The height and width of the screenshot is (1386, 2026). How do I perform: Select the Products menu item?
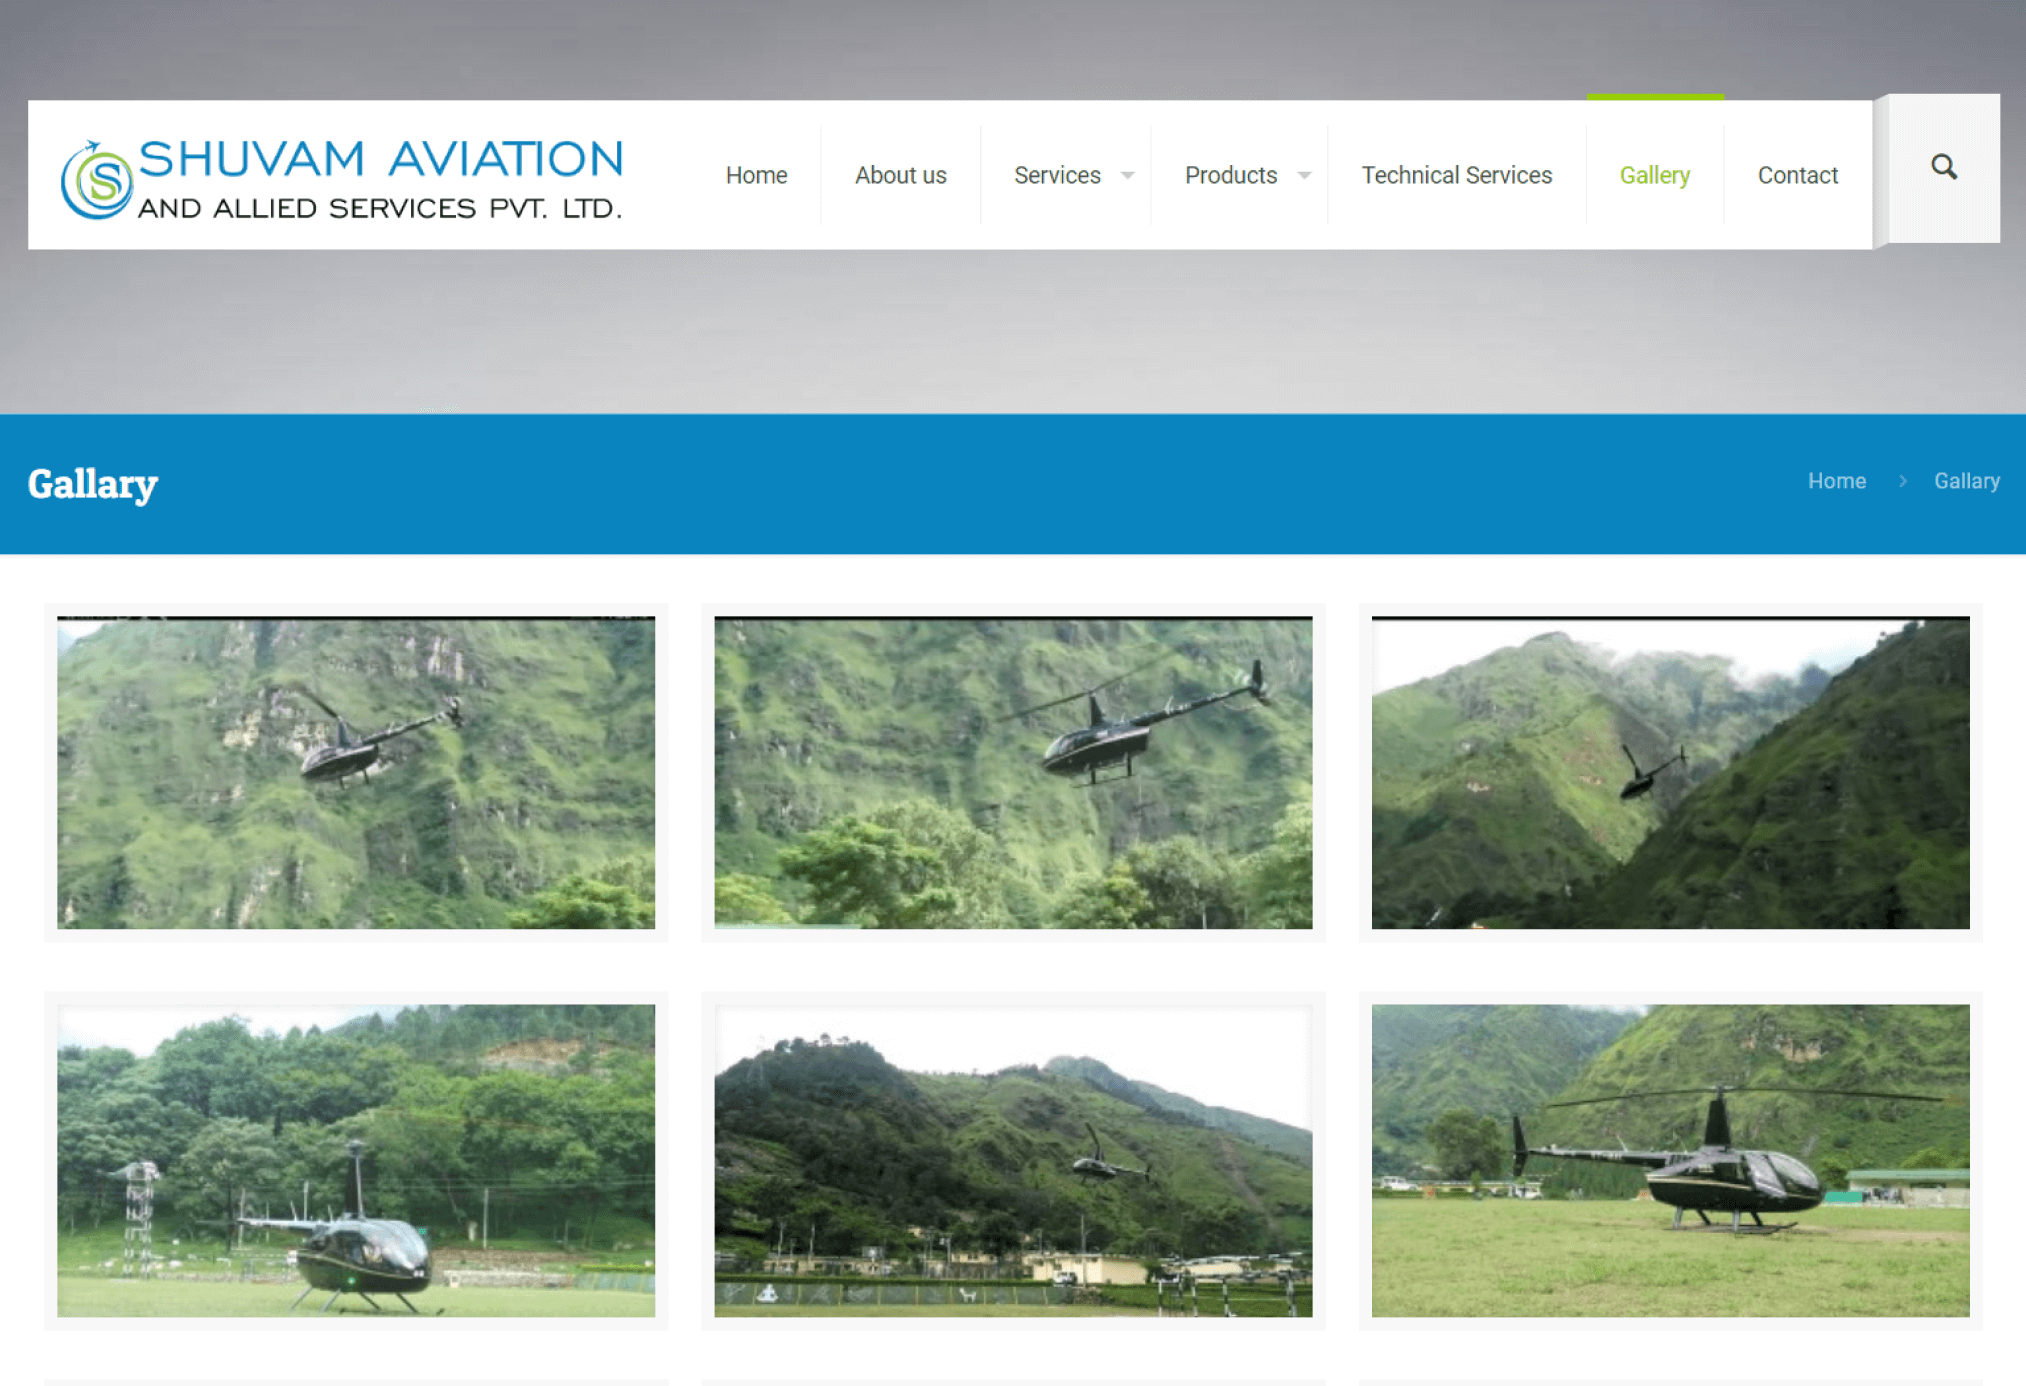point(1231,175)
